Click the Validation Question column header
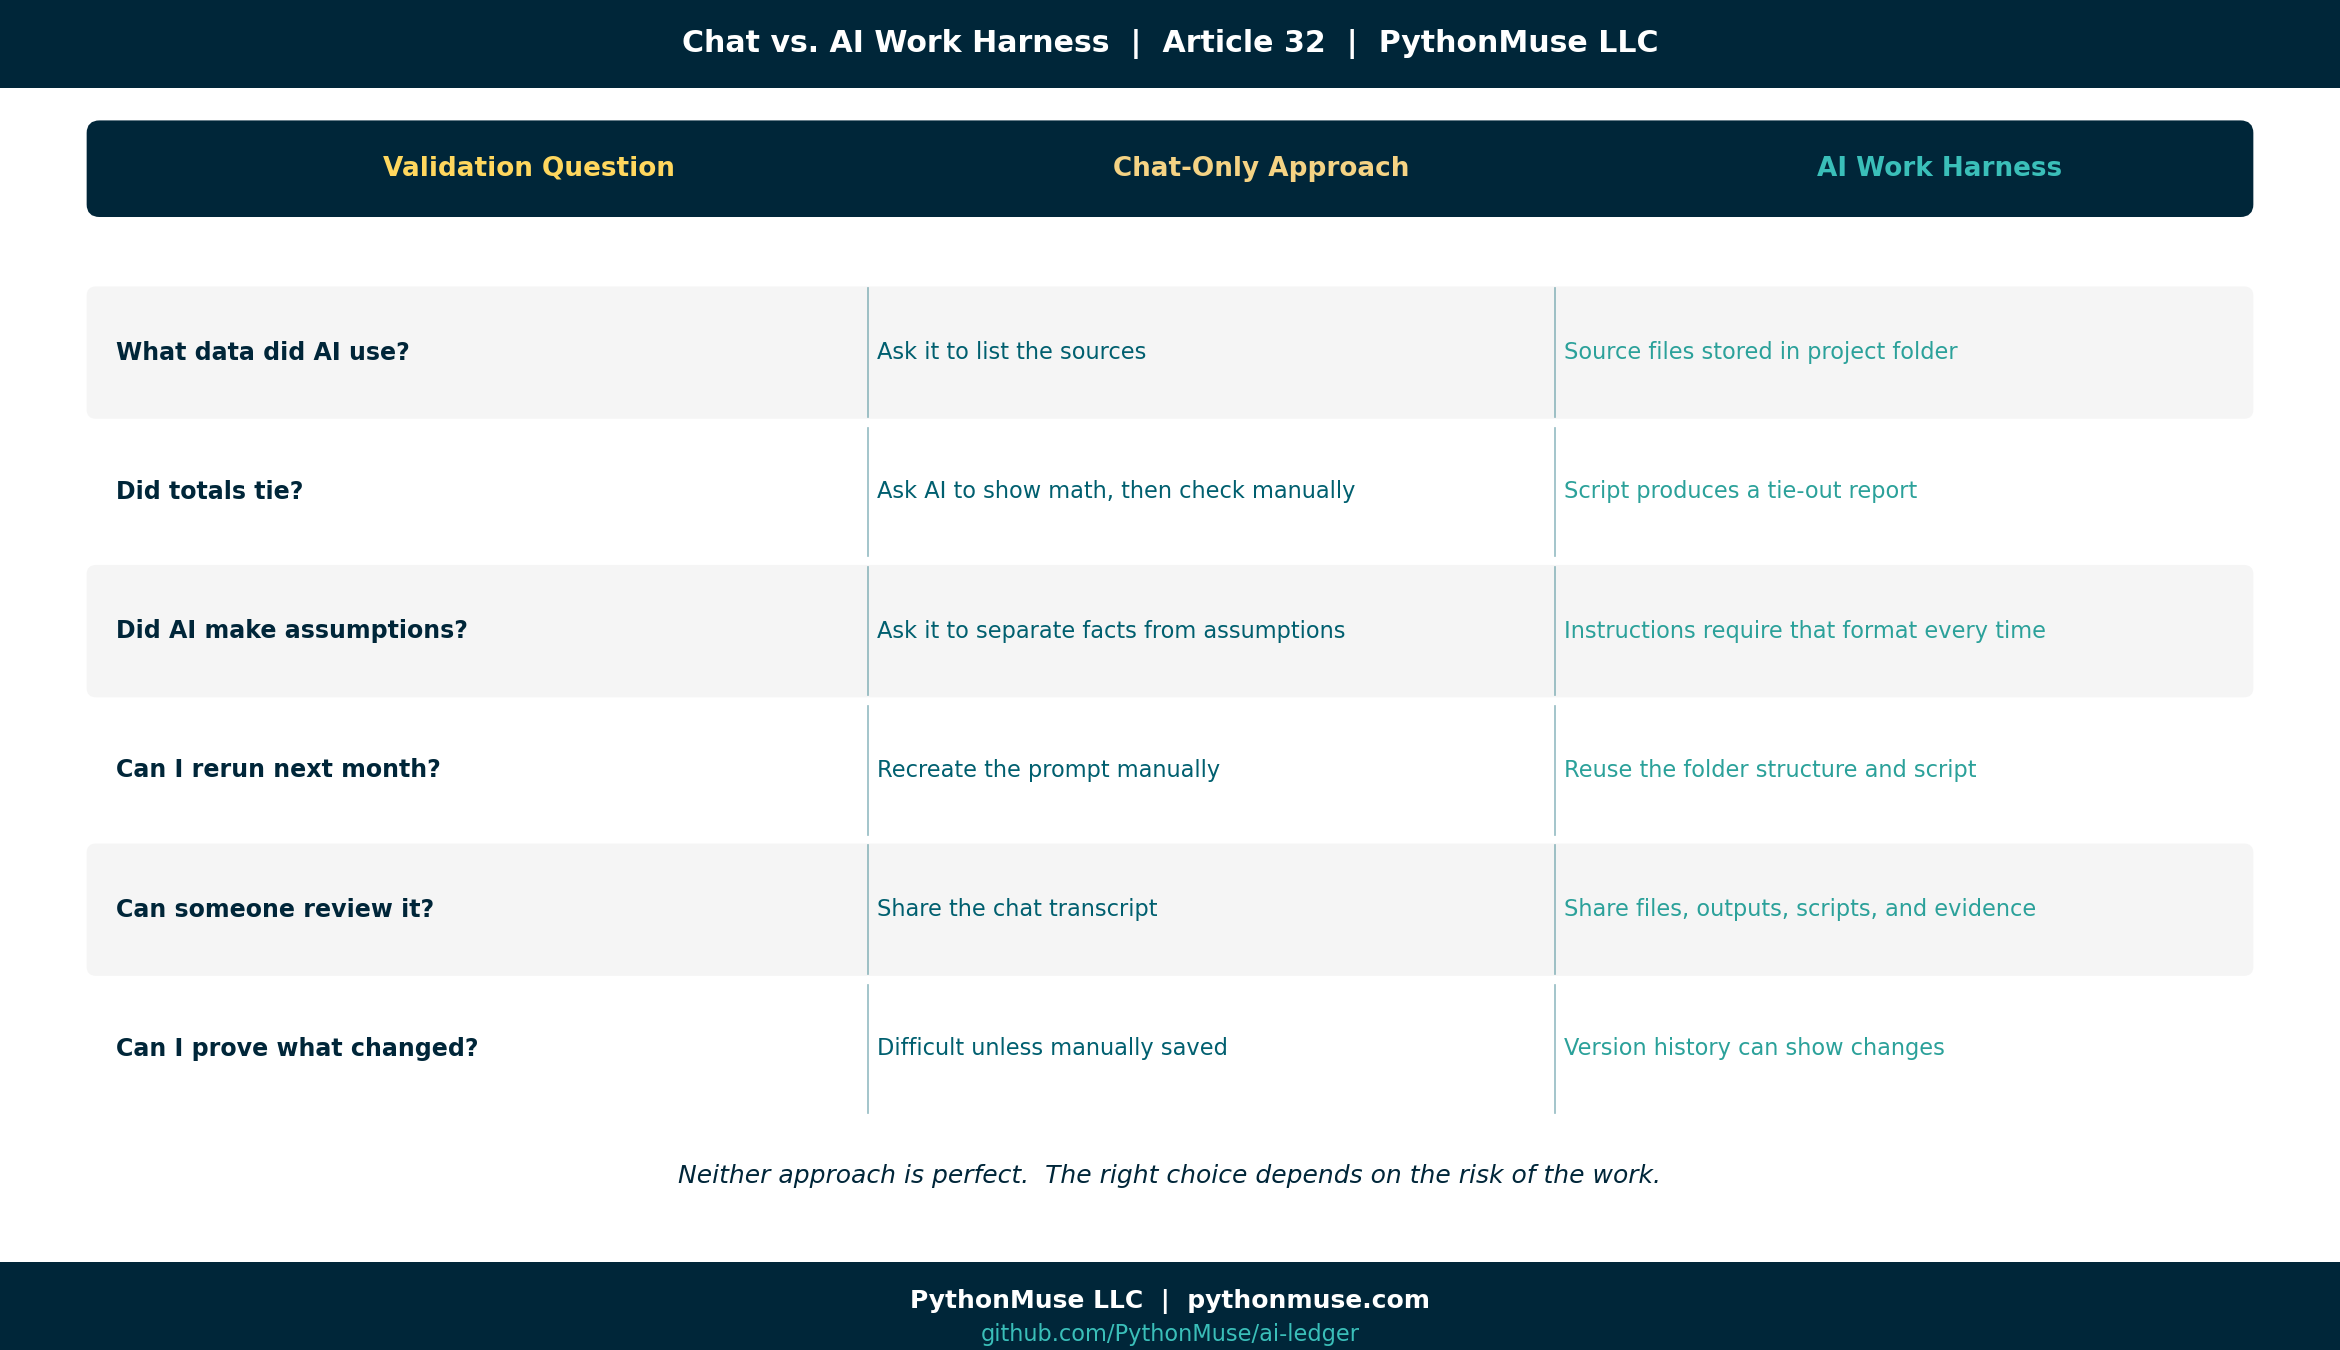The height and width of the screenshot is (1350, 2340). click(x=528, y=167)
